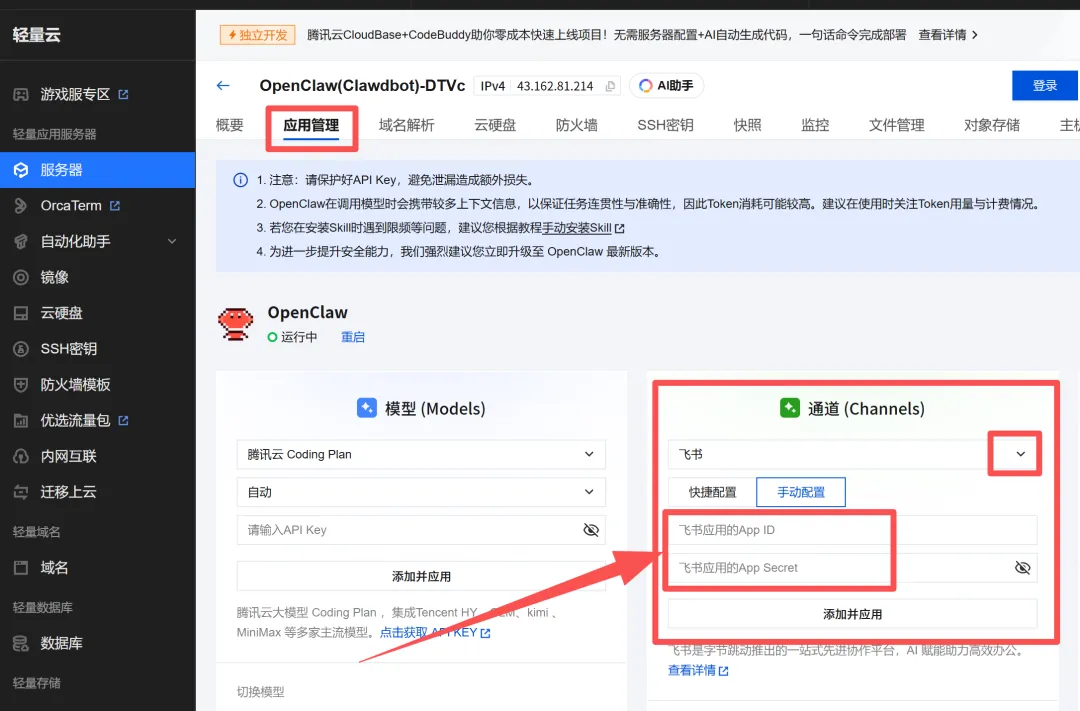Switch to 快捷配置 mode
The height and width of the screenshot is (711, 1080).
712,492
